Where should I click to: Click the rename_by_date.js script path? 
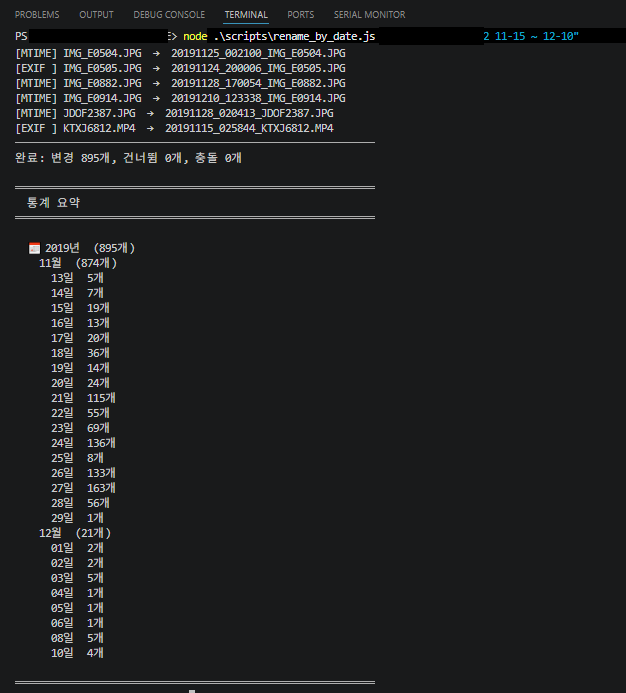294,36
